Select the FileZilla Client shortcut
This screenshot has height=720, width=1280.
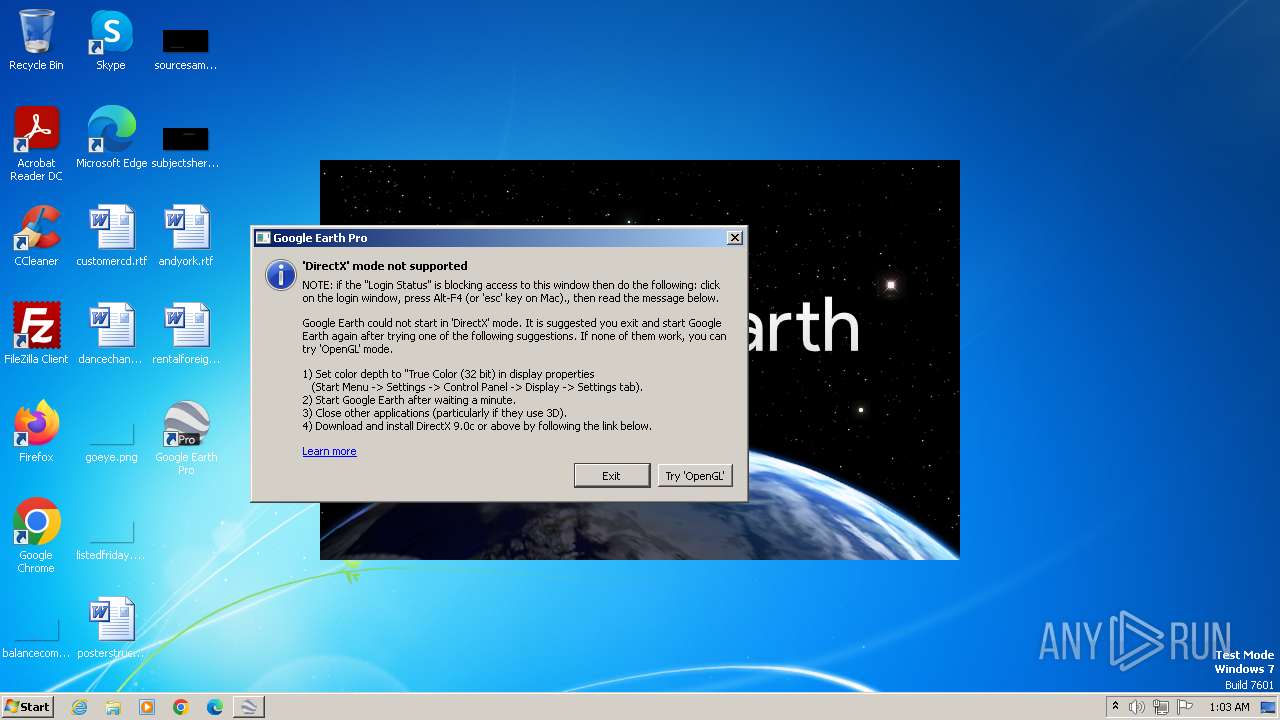tap(36, 334)
